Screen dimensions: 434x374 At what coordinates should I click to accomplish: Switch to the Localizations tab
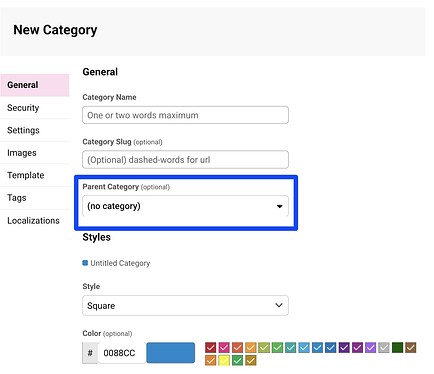click(35, 221)
